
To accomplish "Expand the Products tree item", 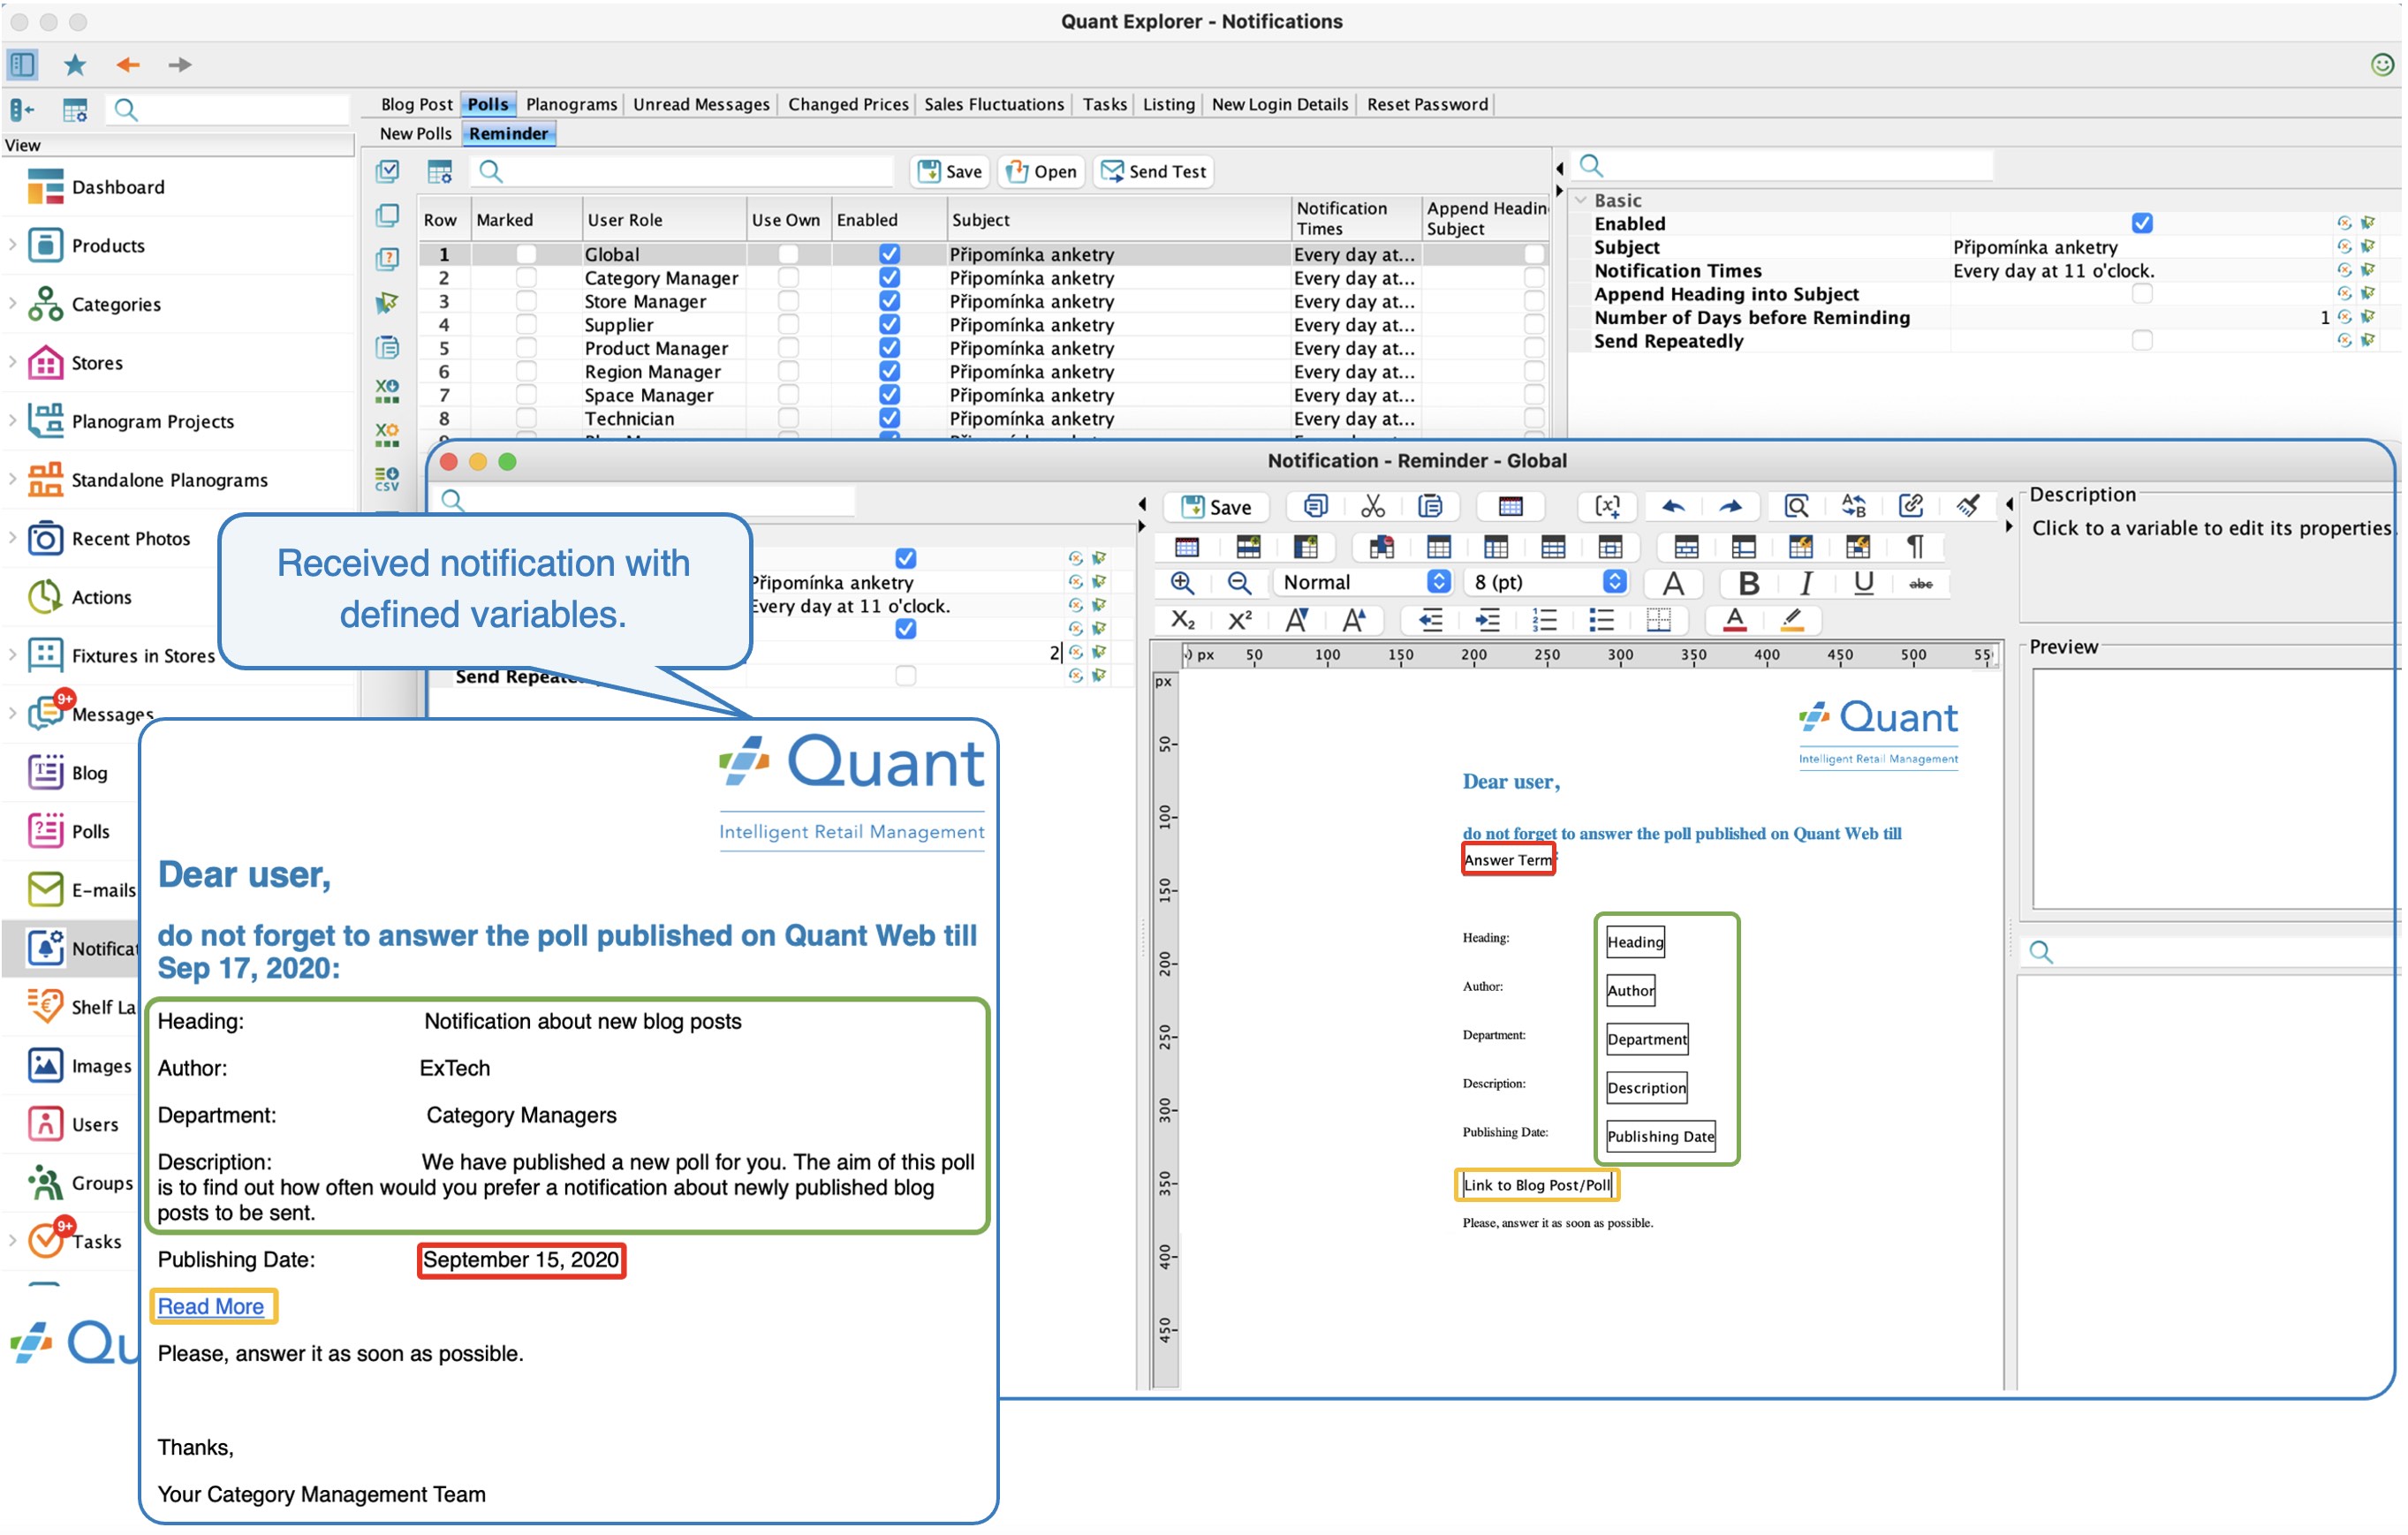I will (12, 245).
